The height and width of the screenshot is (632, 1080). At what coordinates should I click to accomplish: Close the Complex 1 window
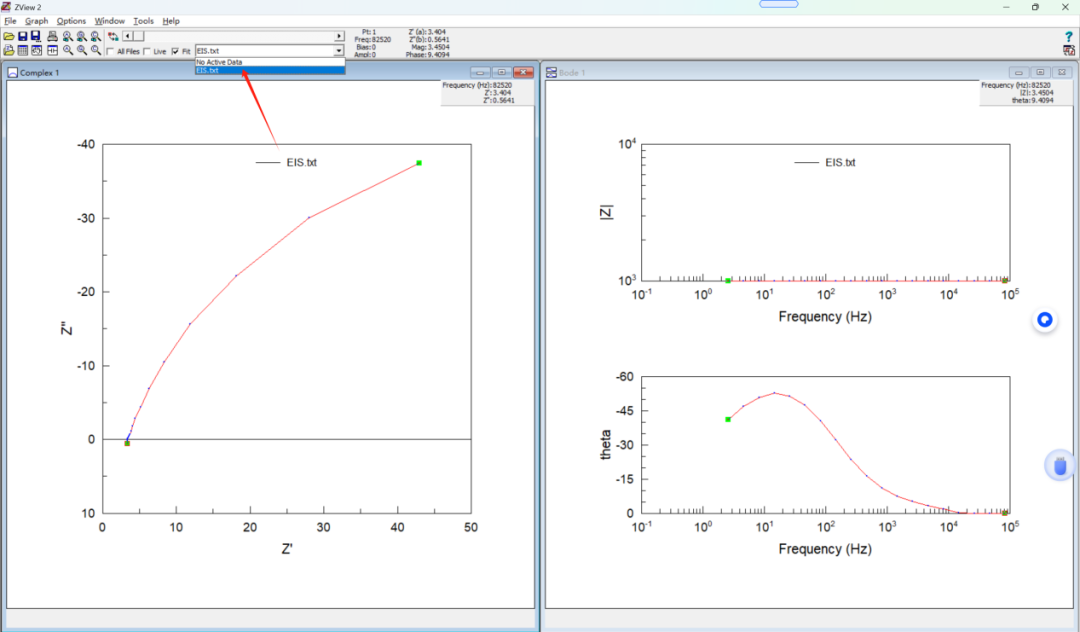point(523,72)
